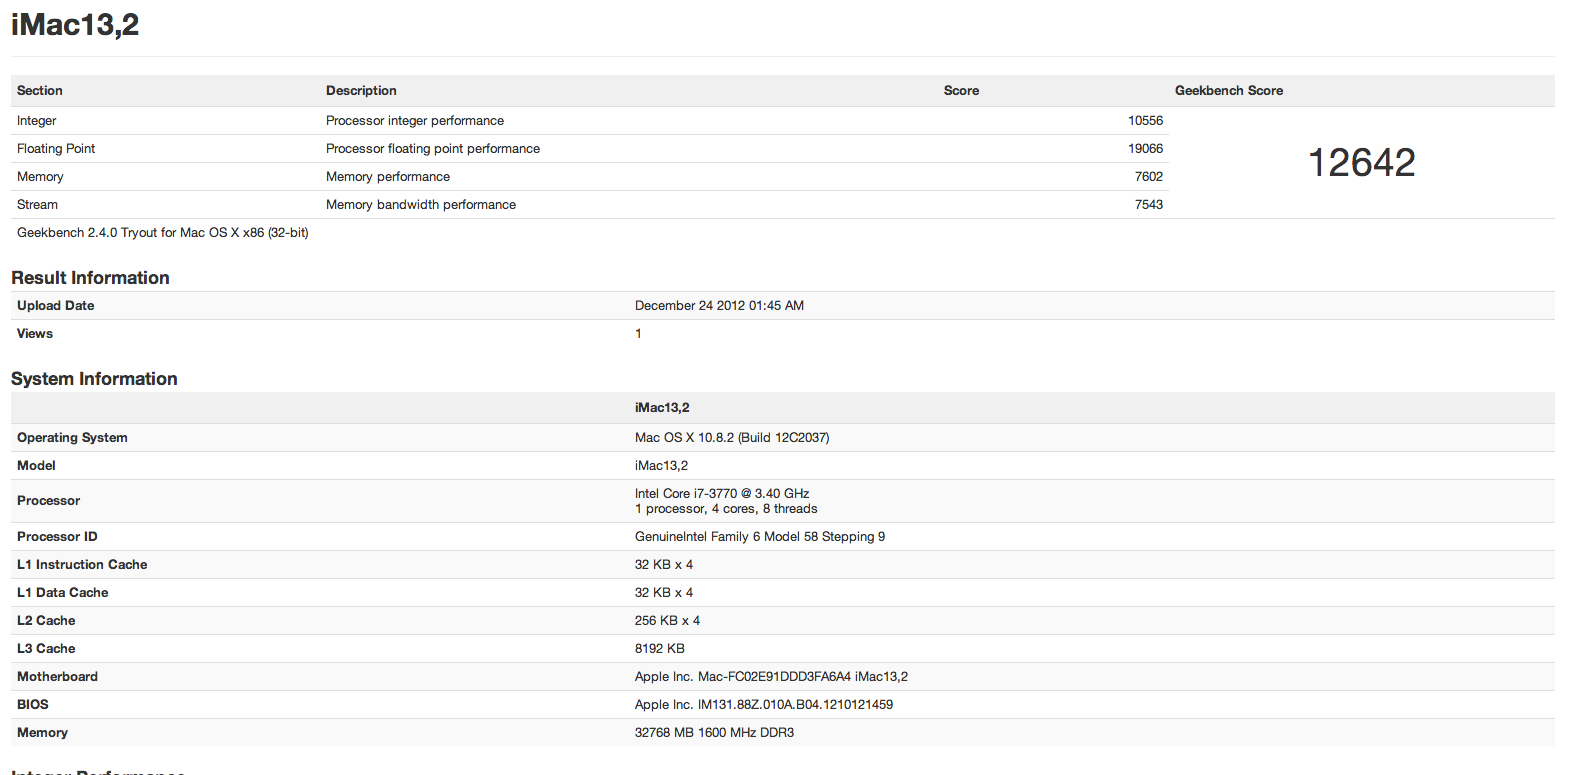Select 'Intel Core i7-3770 @ 3.40 GHz' text

click(722, 493)
